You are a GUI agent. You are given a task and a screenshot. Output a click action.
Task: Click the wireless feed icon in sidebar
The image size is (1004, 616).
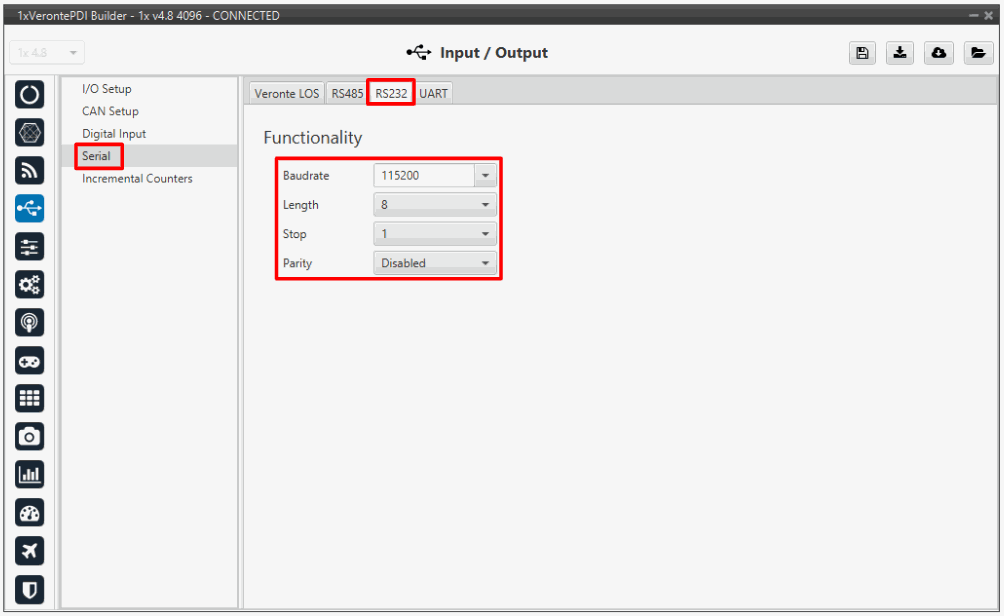click(x=31, y=171)
